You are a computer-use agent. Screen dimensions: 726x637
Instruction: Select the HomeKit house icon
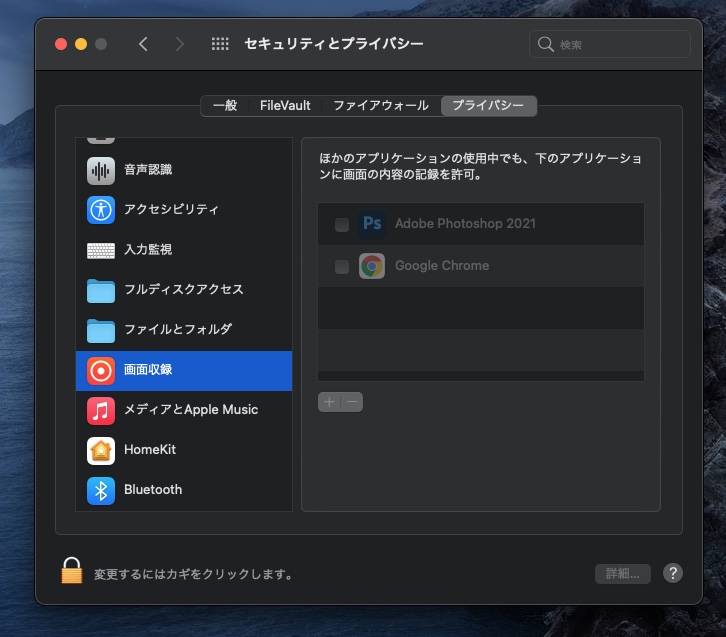[x=101, y=450]
